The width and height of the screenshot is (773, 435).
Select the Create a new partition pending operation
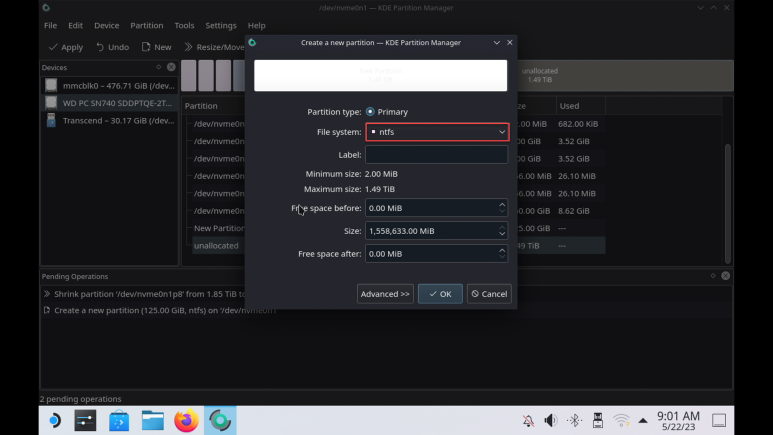coord(159,310)
